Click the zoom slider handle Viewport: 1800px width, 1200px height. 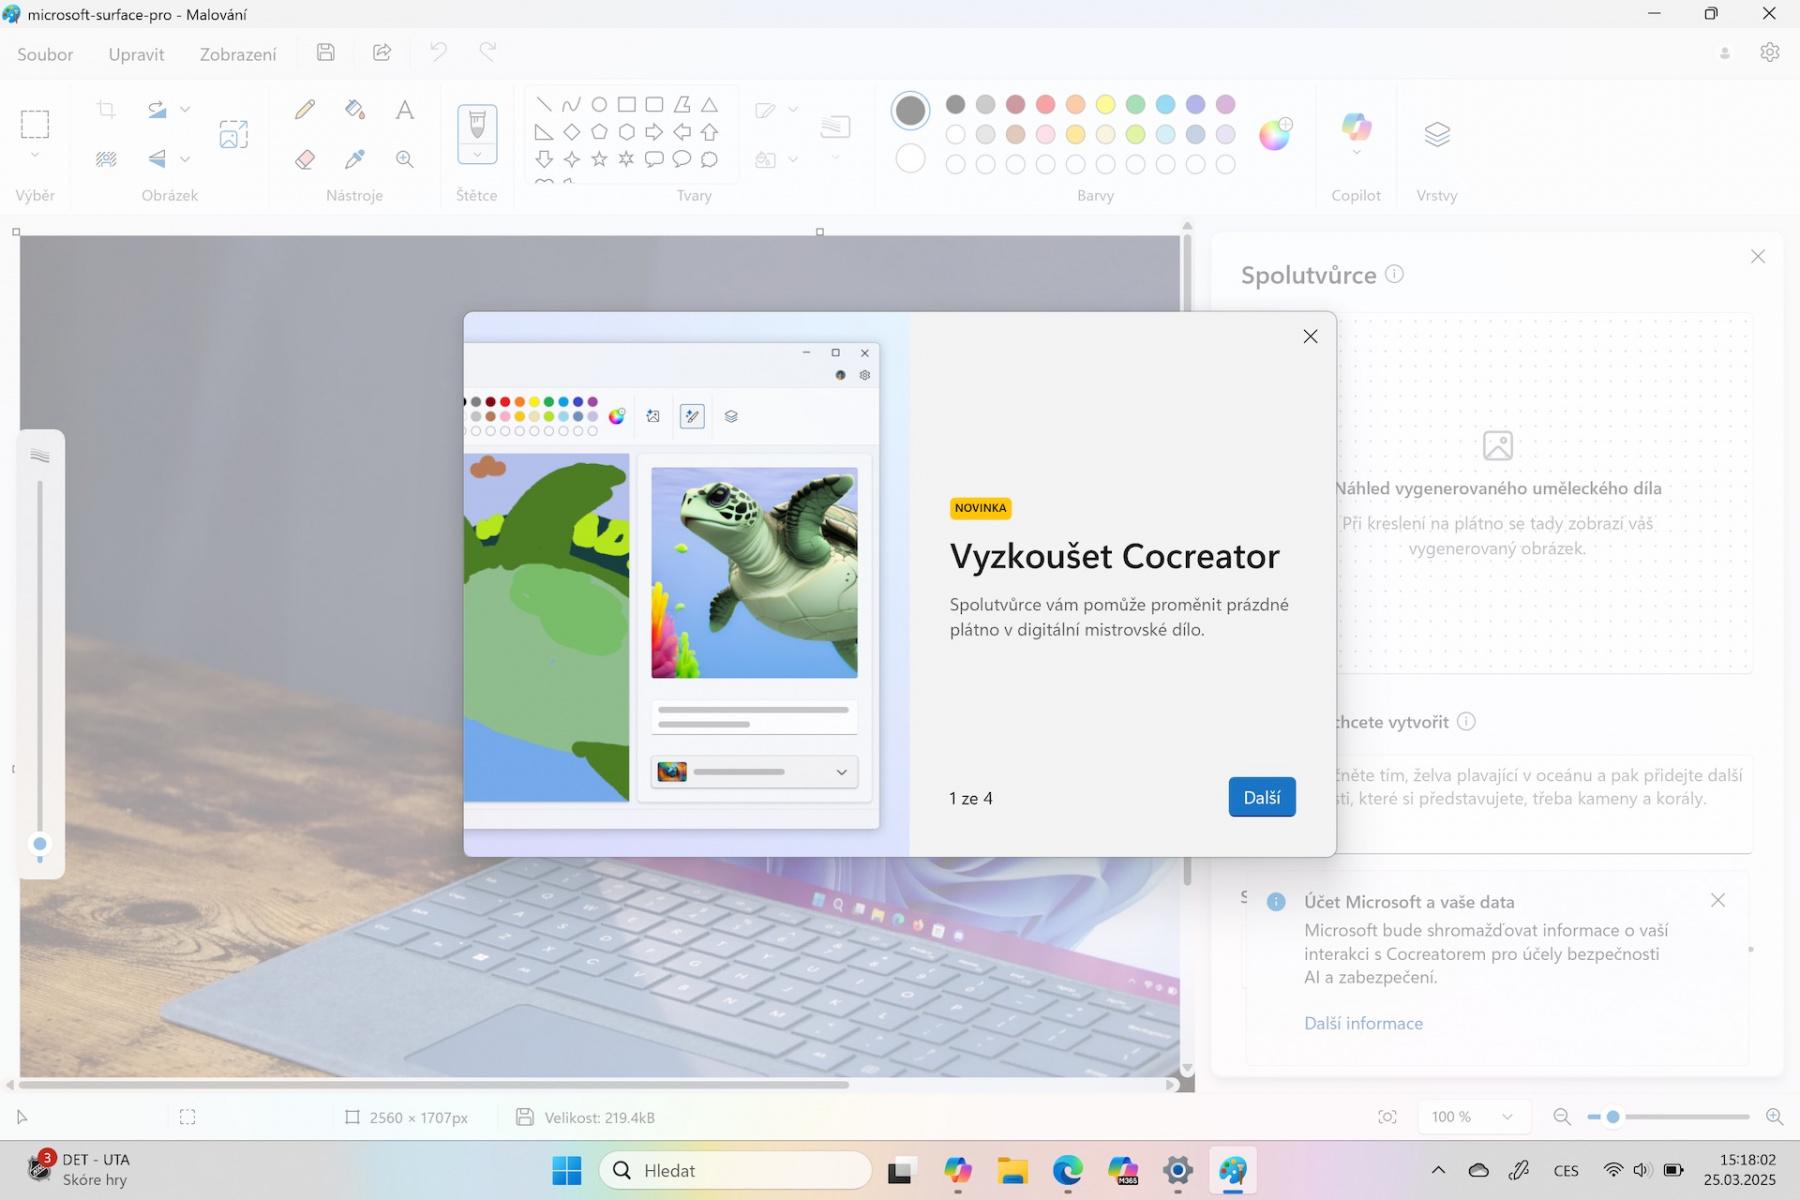[x=1612, y=1117]
